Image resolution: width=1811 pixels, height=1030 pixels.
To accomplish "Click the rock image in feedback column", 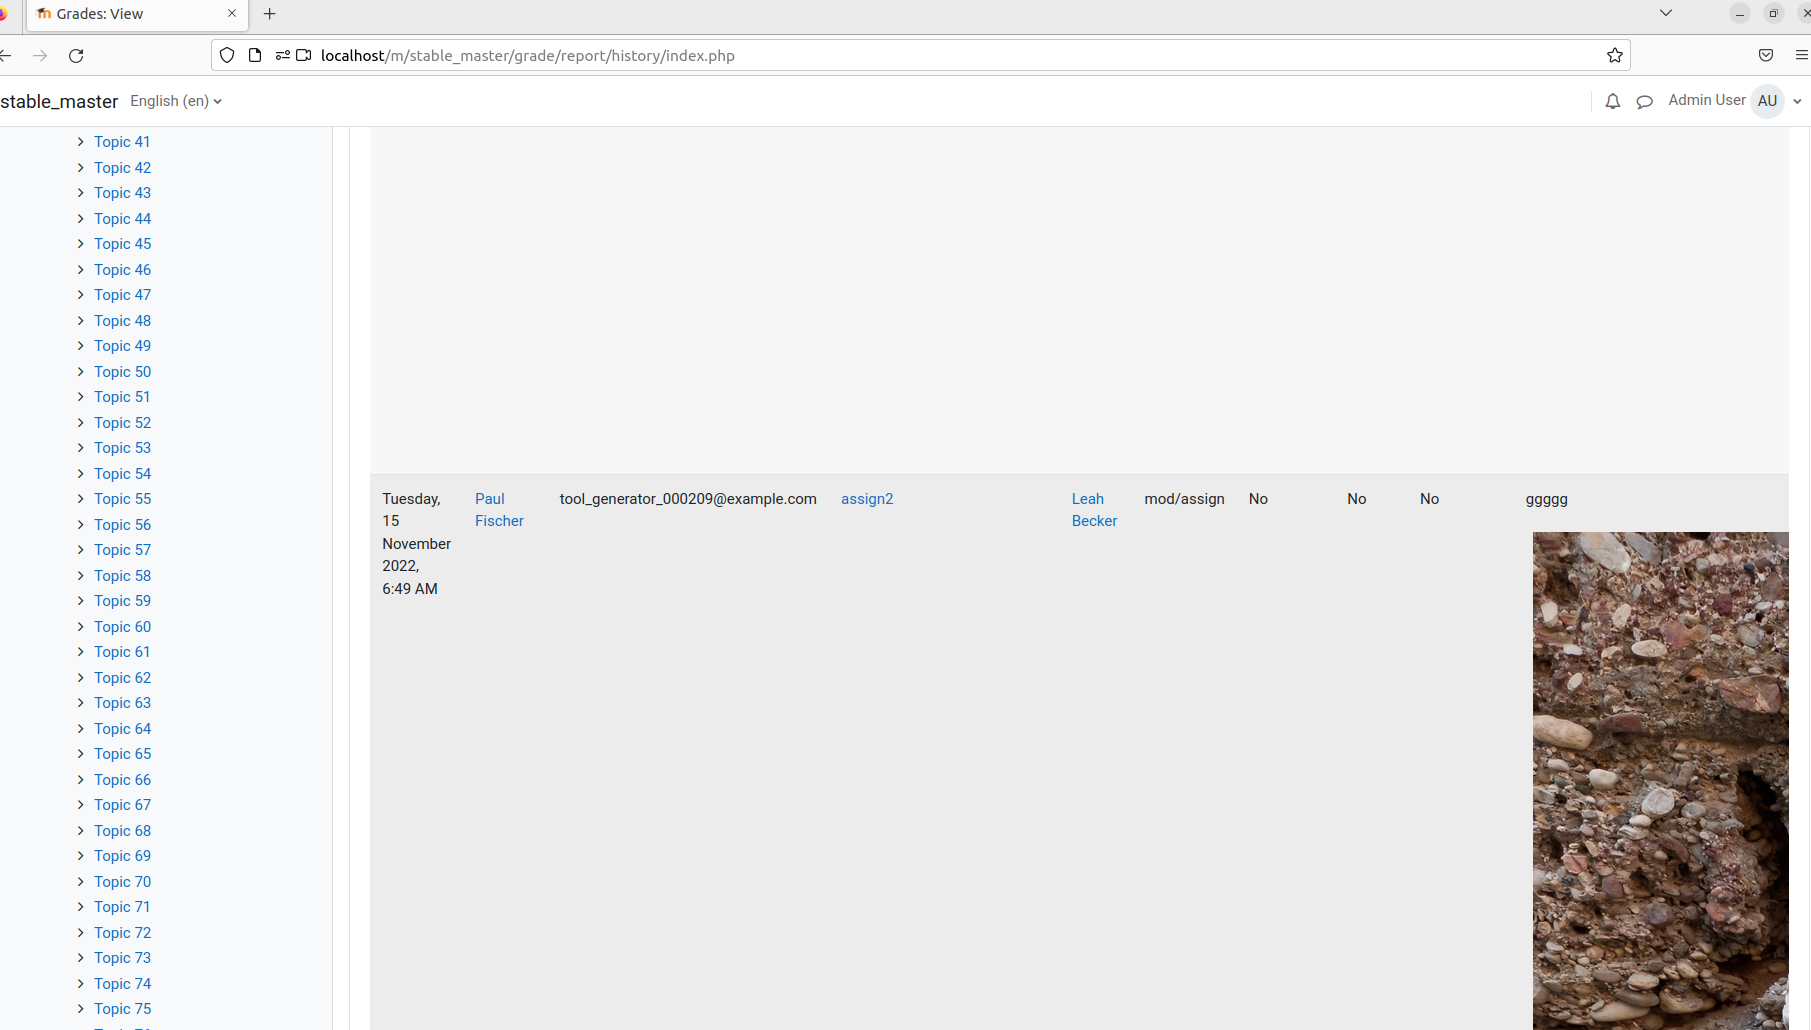I will tap(1660, 781).
